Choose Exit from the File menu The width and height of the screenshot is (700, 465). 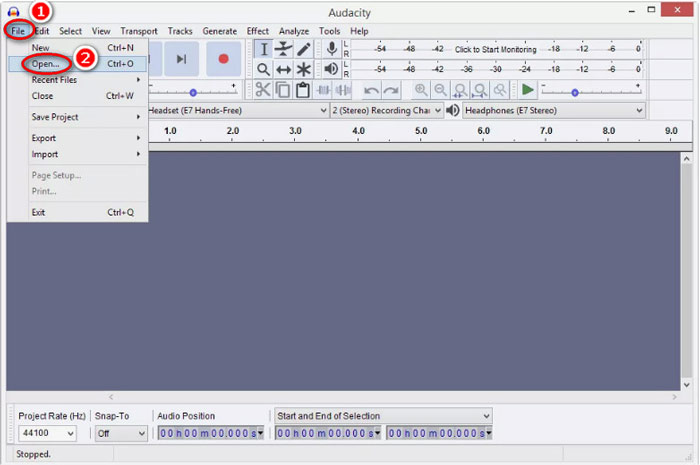click(x=78, y=212)
